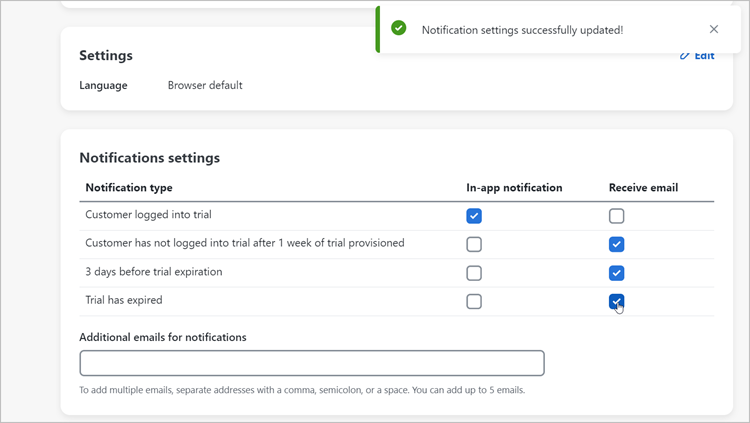The width and height of the screenshot is (750, 423).
Task: Click the green success checkmark icon
Action: [x=398, y=28]
